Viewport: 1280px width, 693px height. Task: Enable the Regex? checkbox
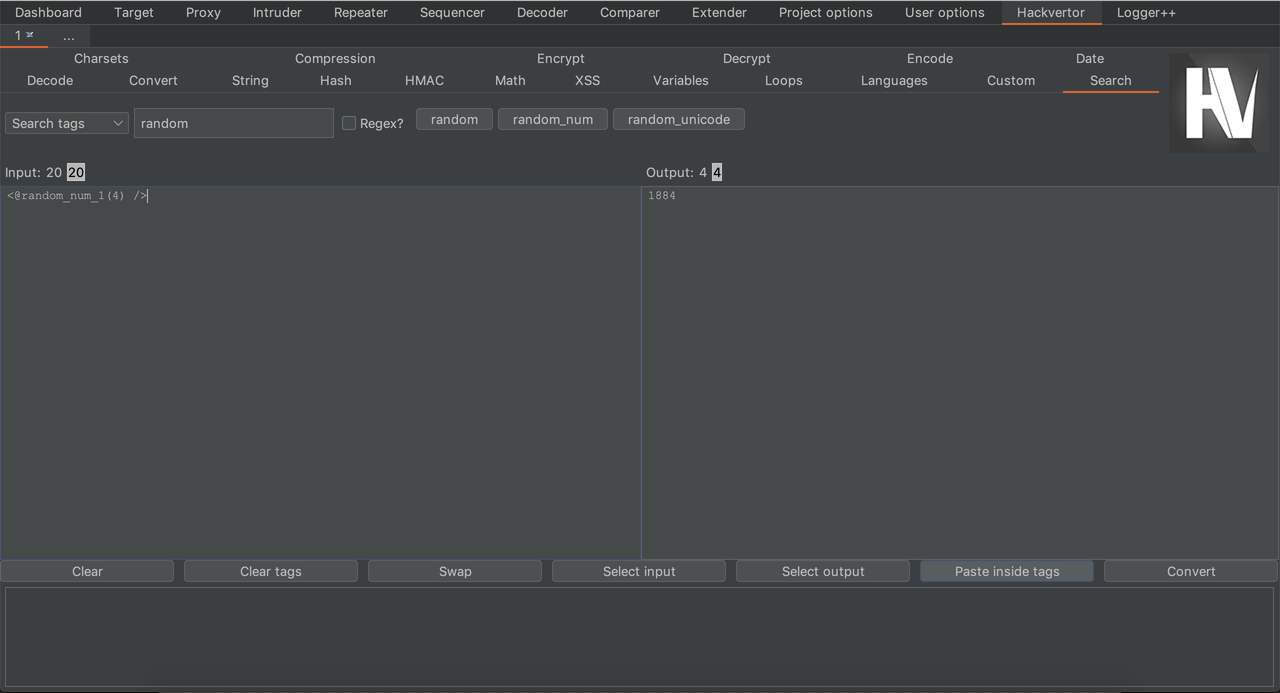pyautogui.click(x=349, y=123)
